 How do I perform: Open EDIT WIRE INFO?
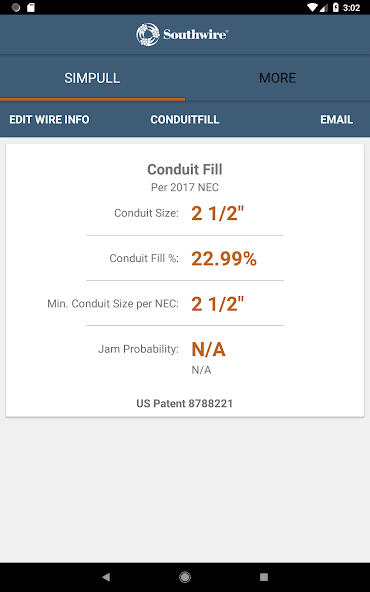(x=49, y=120)
